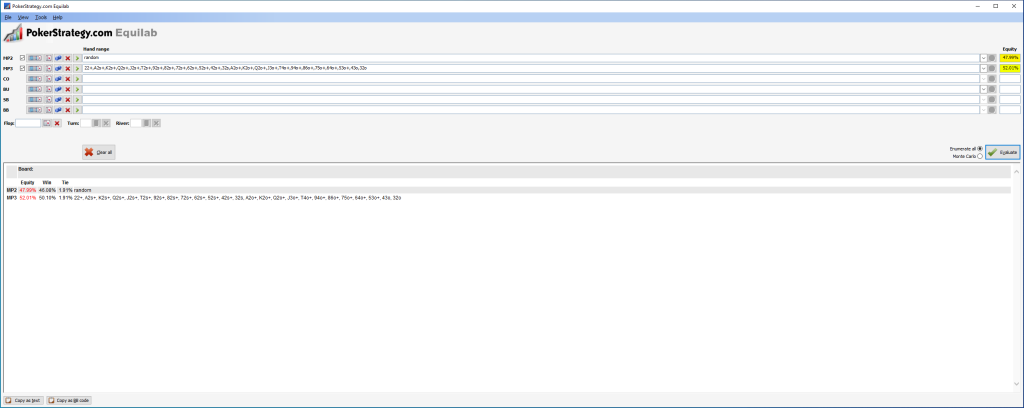Expand the MP3 hand range dropdown
Screen dimensions: 1024x408
click(x=984, y=69)
